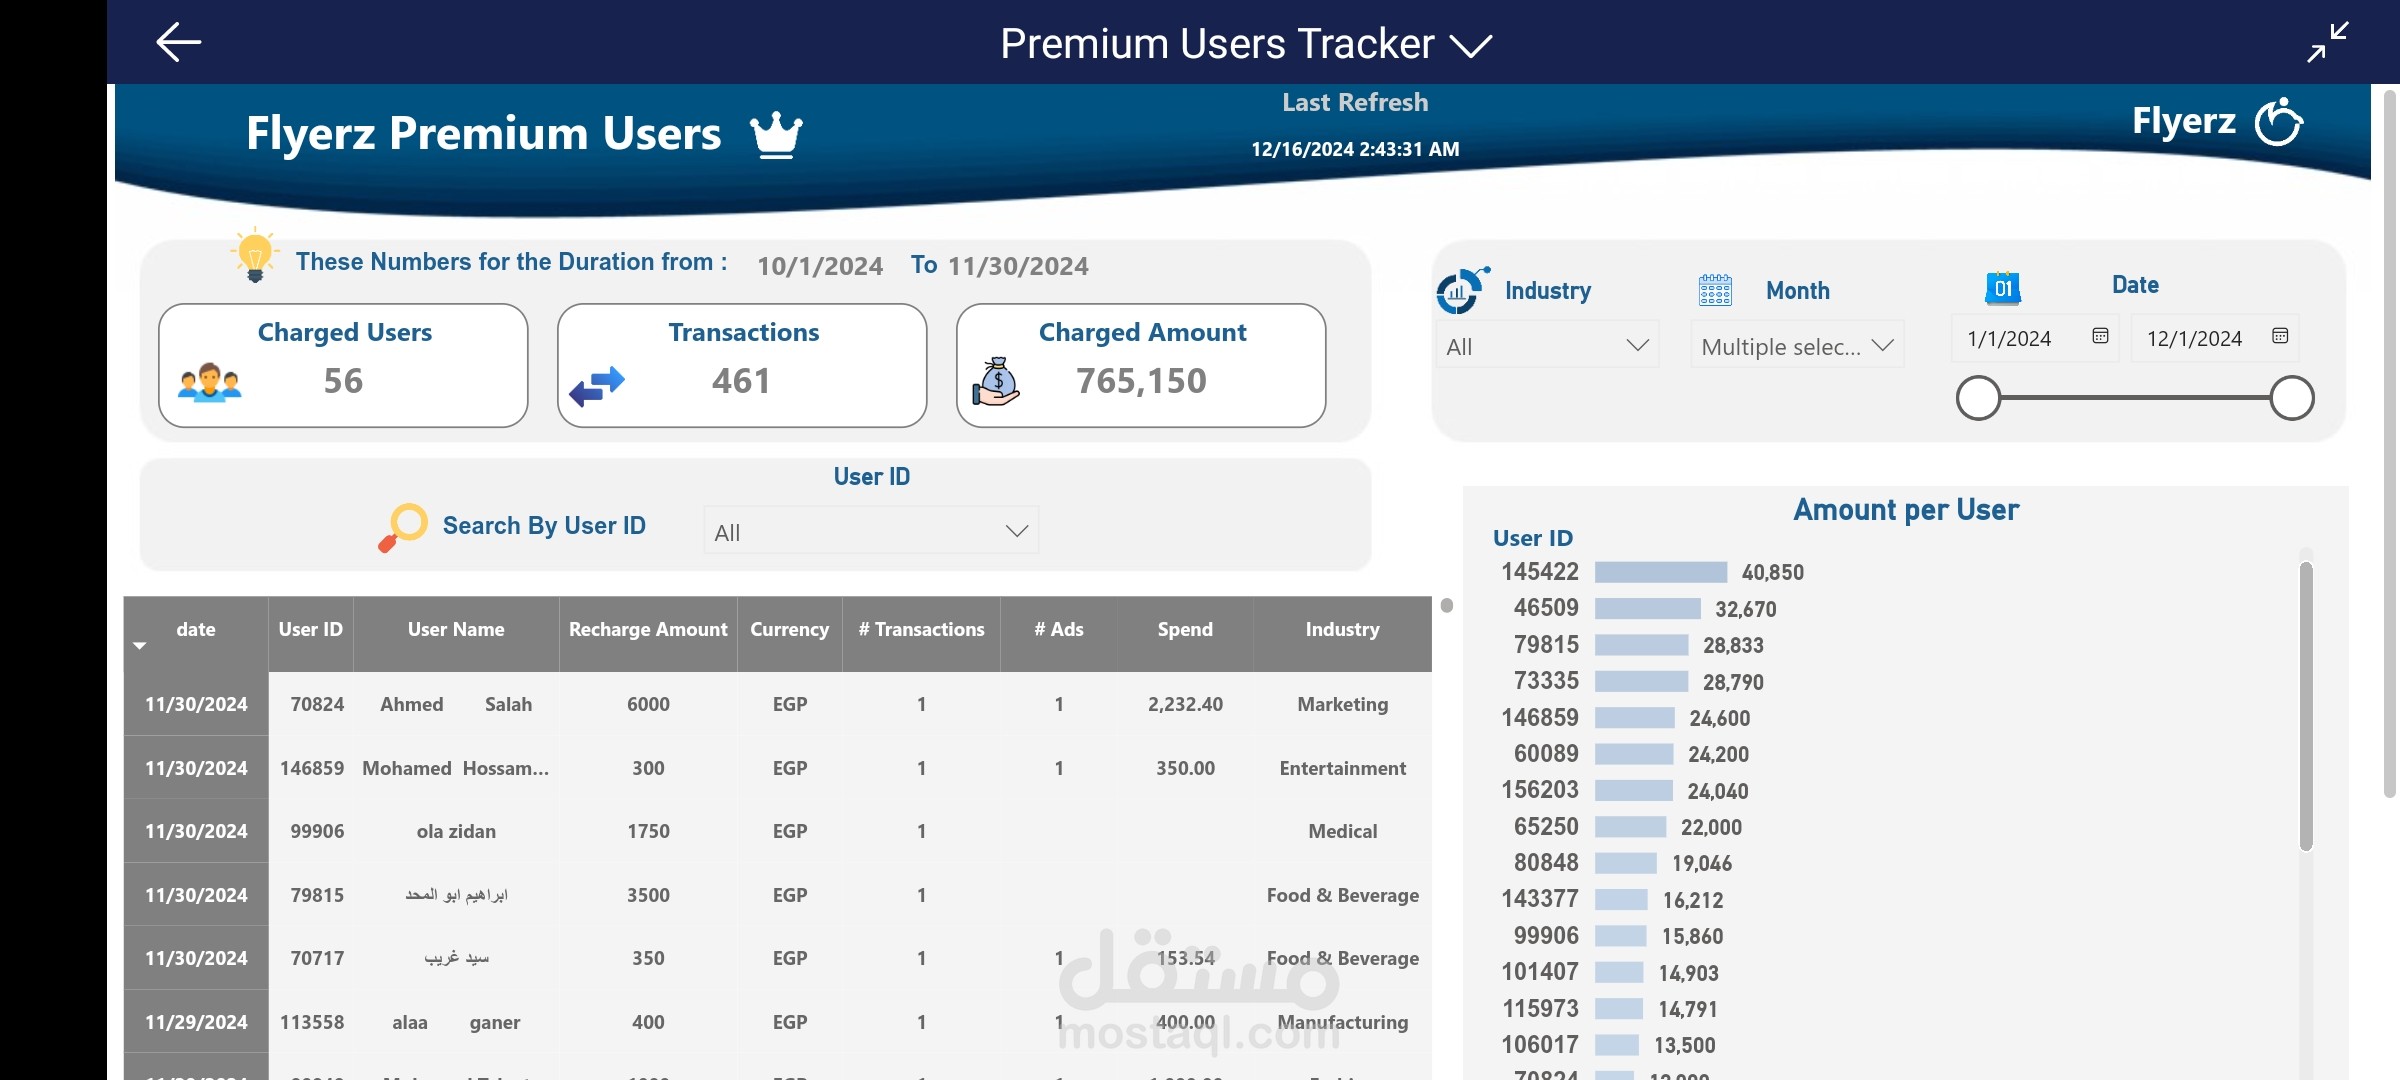
Task: Click the Transactions arrows icon
Action: click(597, 386)
